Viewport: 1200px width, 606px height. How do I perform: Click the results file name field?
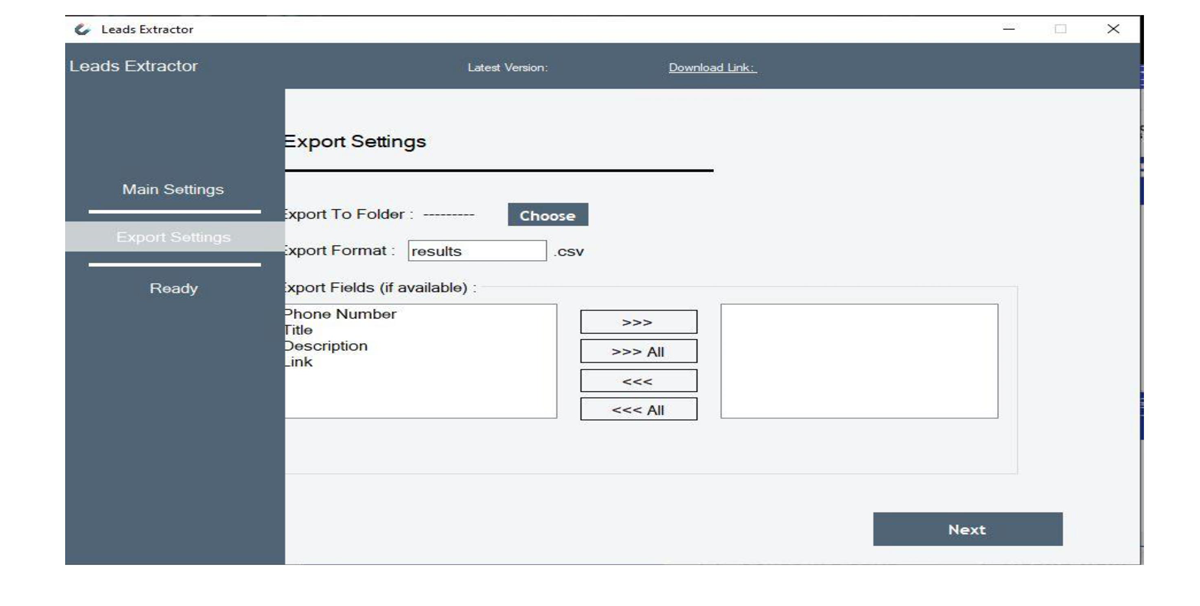477,251
